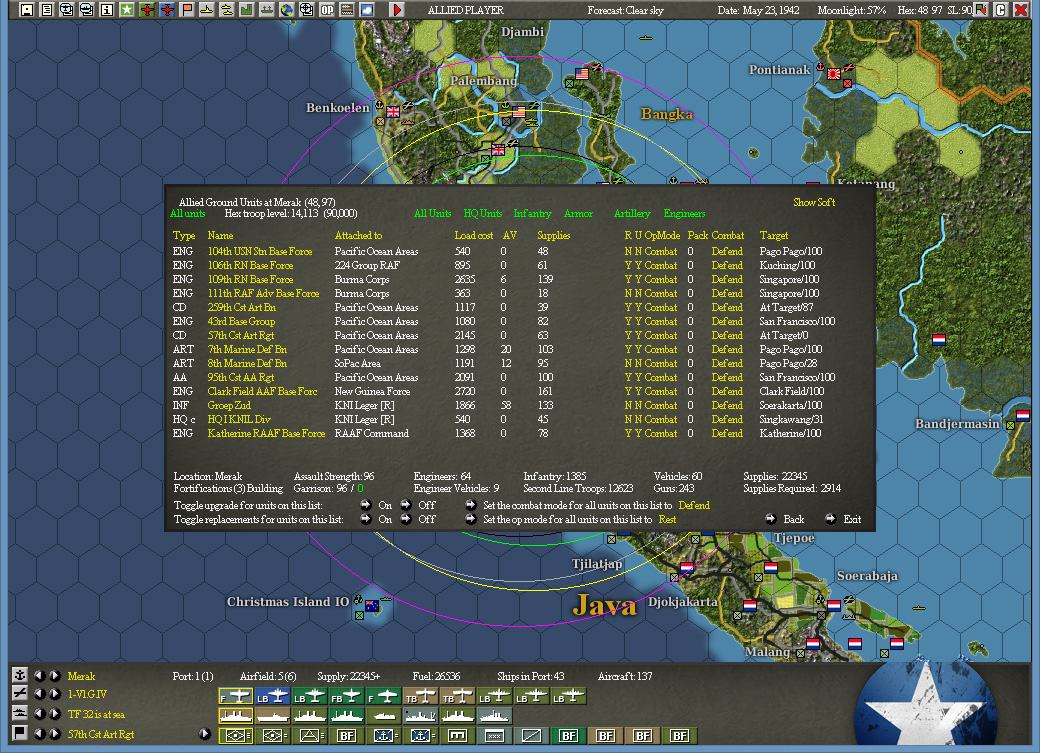This screenshot has height=753, width=1040.
Task: Click the information 'i' toolbar icon
Action: [x=108, y=9]
